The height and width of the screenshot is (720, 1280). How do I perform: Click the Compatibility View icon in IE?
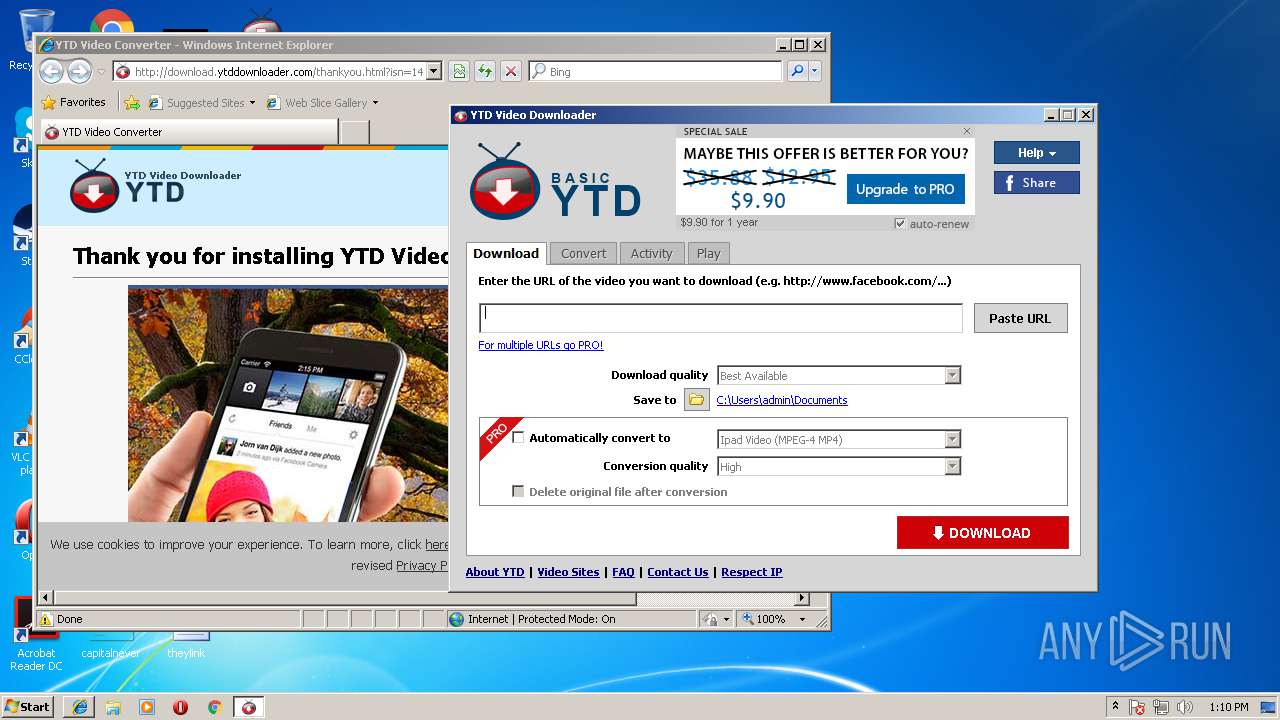click(x=459, y=71)
